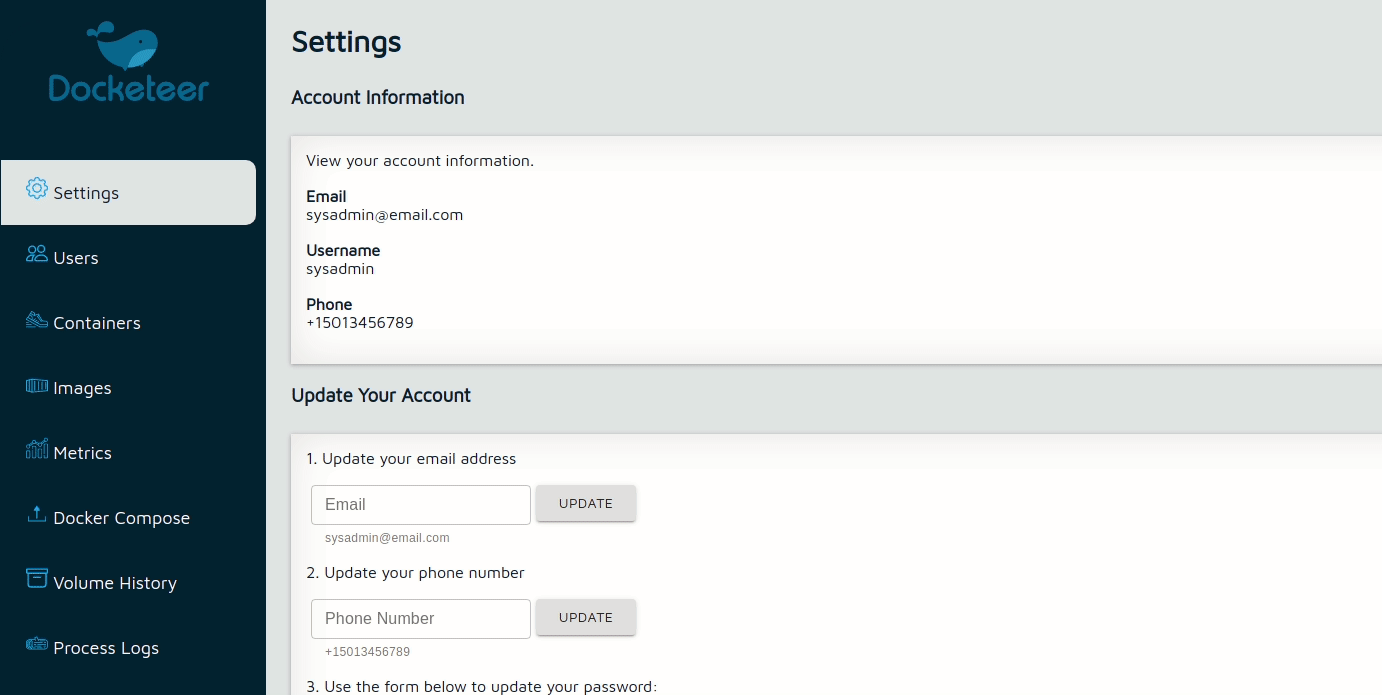Click the bold Username label
This screenshot has width=1382, height=695.
[x=343, y=251]
